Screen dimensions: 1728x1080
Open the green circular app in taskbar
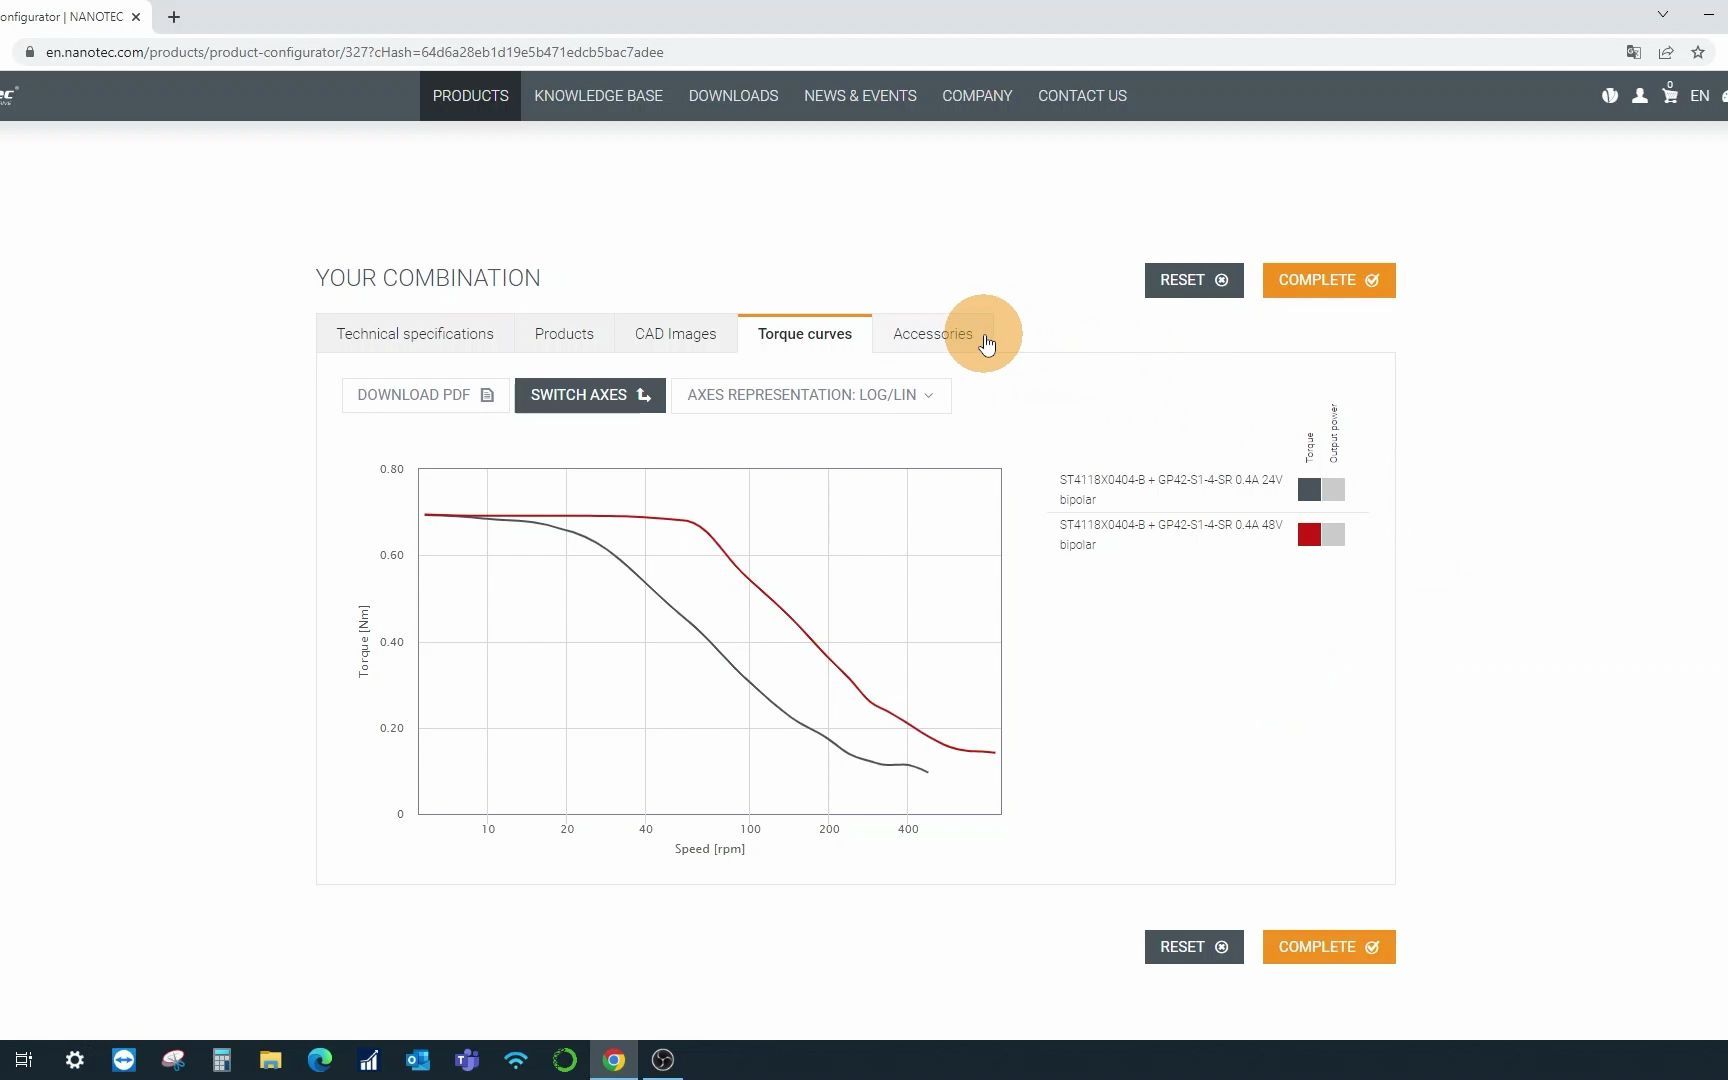[565, 1060]
